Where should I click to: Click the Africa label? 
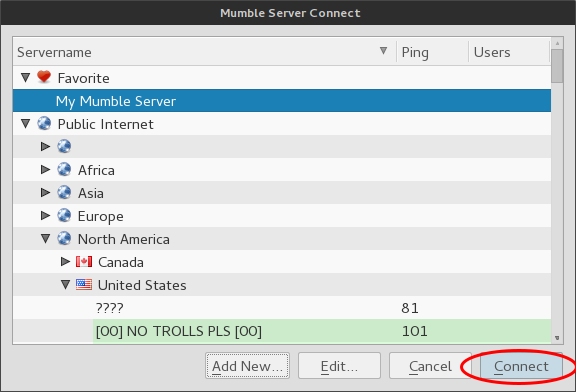click(x=96, y=170)
